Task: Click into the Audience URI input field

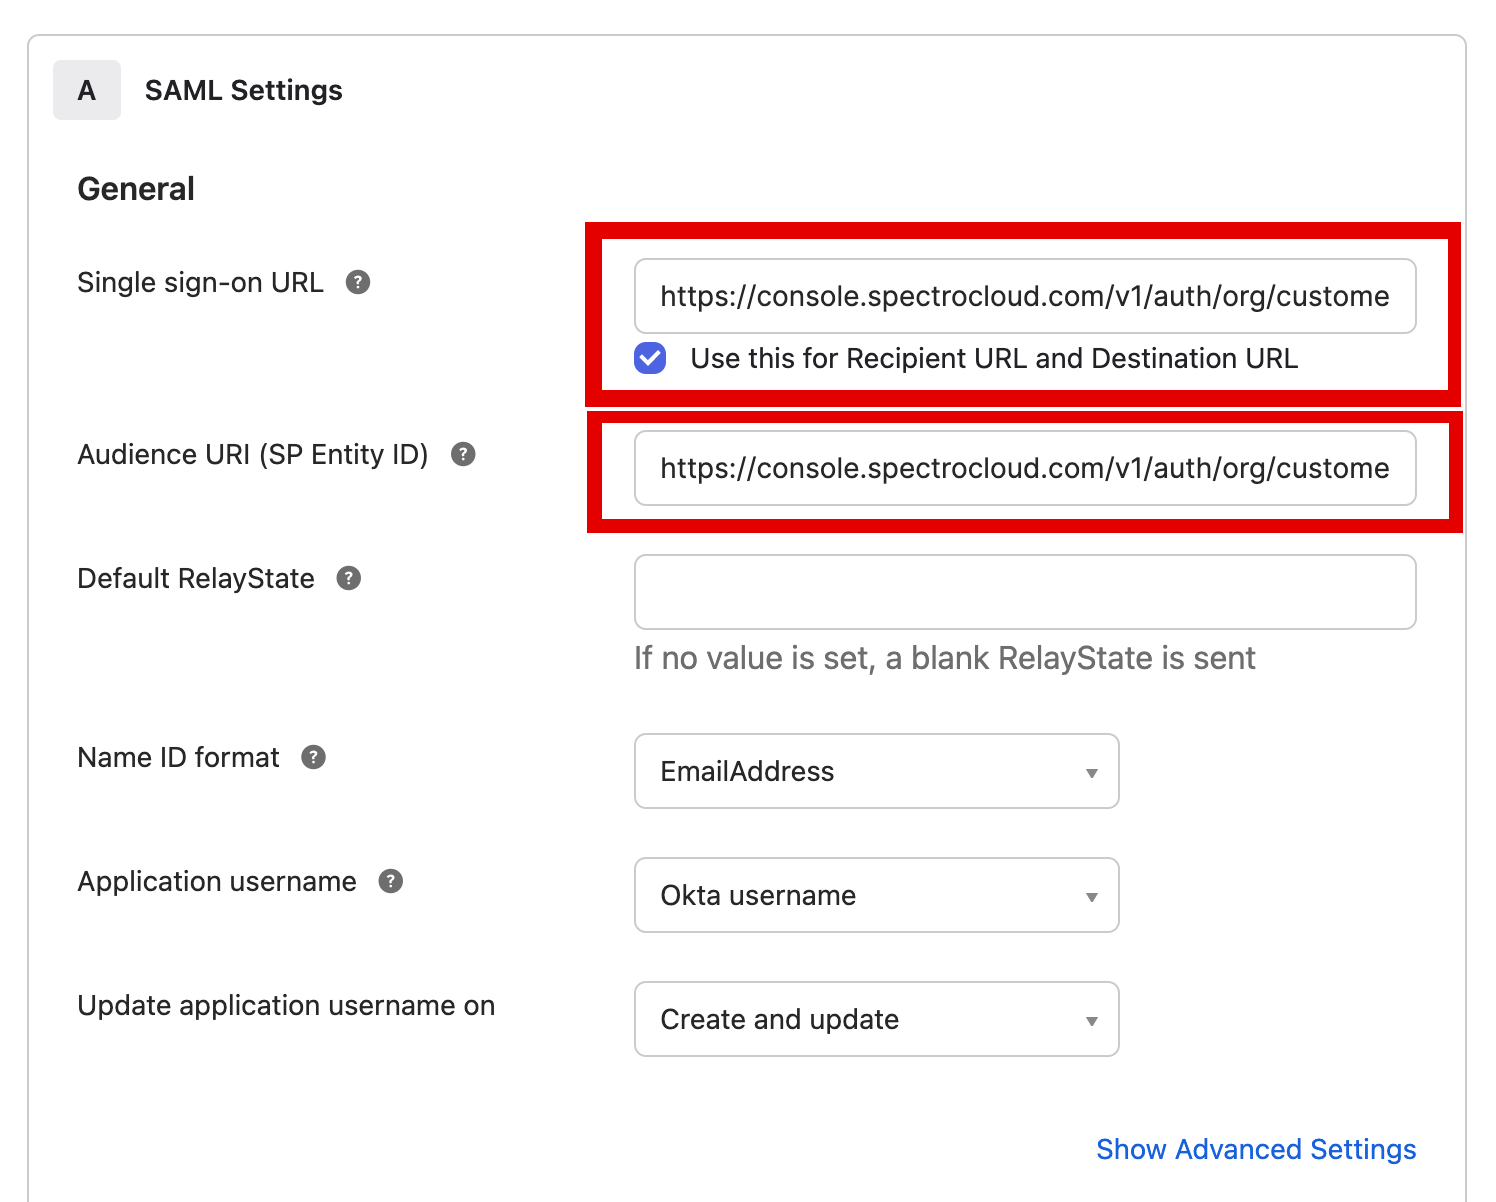Action: 1025,468
